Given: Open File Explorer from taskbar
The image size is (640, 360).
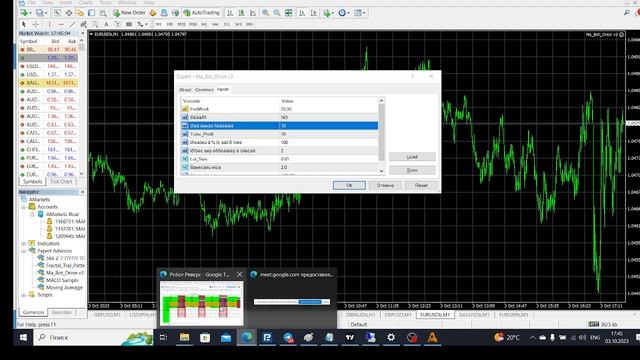Looking at the screenshot, I should 184,338.
